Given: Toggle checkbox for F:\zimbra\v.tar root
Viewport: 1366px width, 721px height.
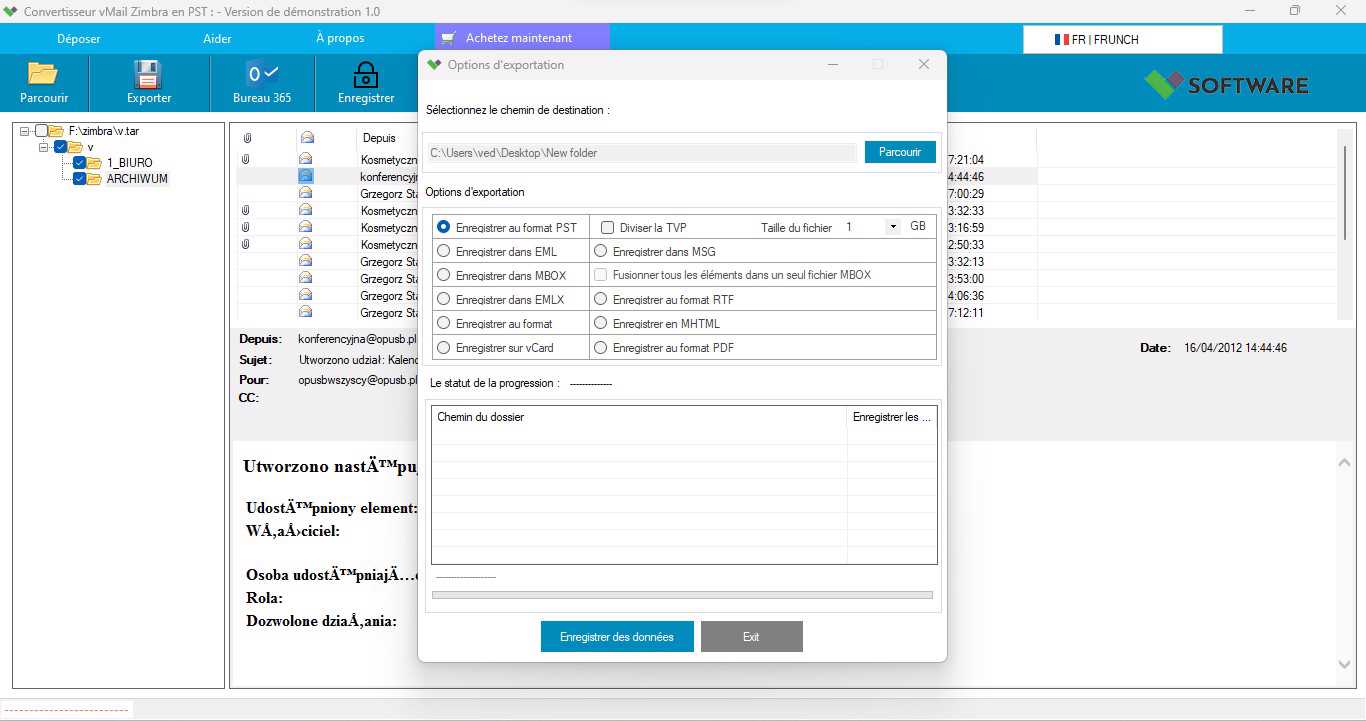Looking at the screenshot, I should (41, 131).
